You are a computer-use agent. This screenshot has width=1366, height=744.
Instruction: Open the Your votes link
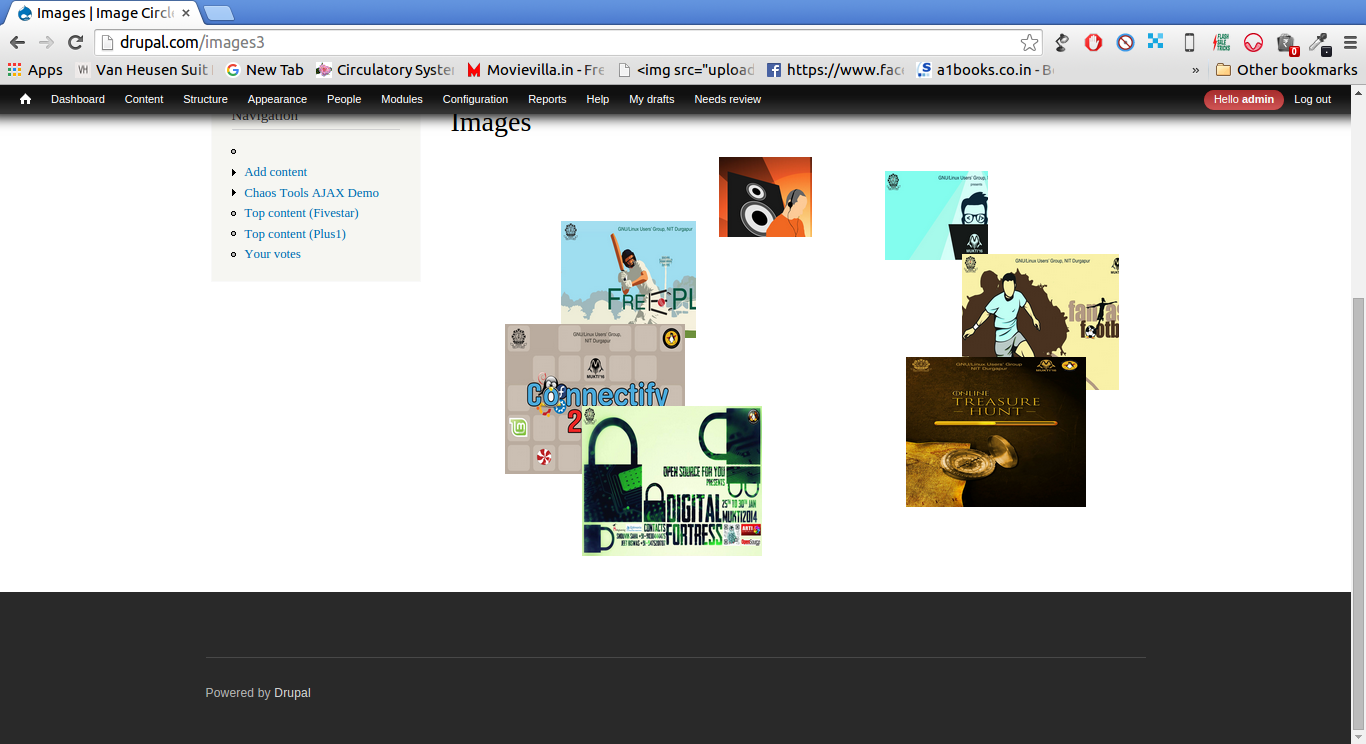point(273,254)
